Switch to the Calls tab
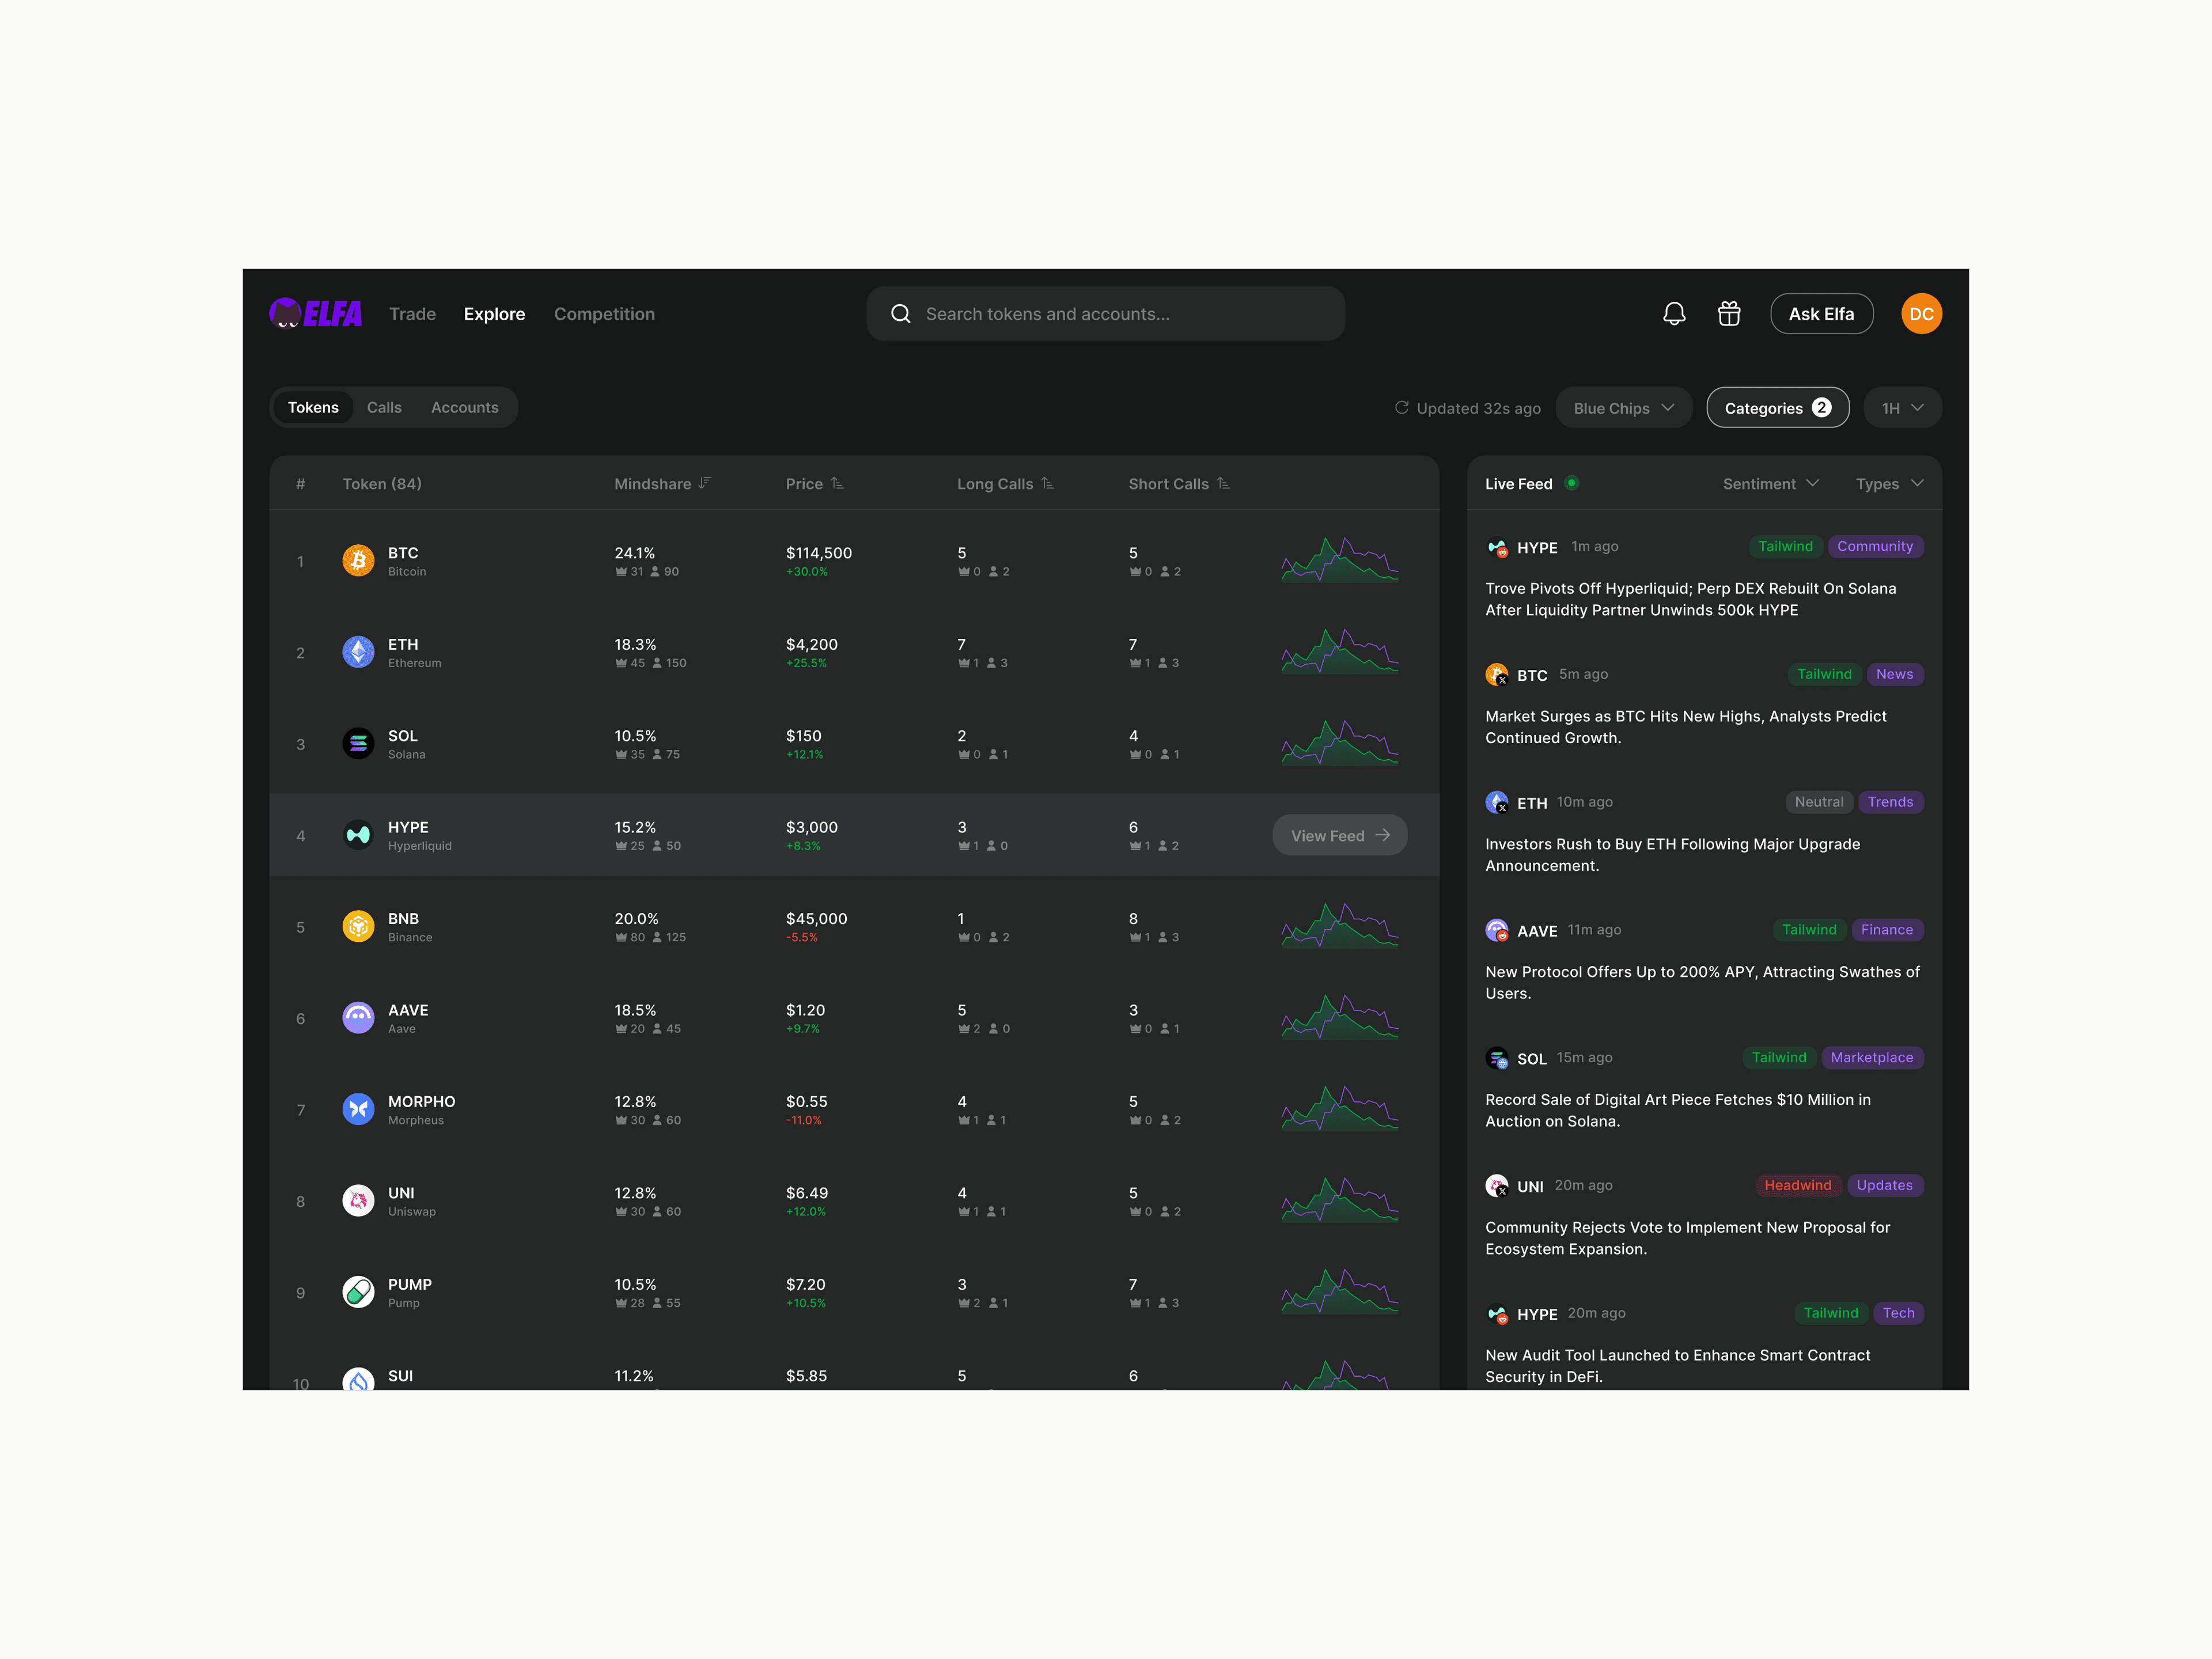 [384, 408]
